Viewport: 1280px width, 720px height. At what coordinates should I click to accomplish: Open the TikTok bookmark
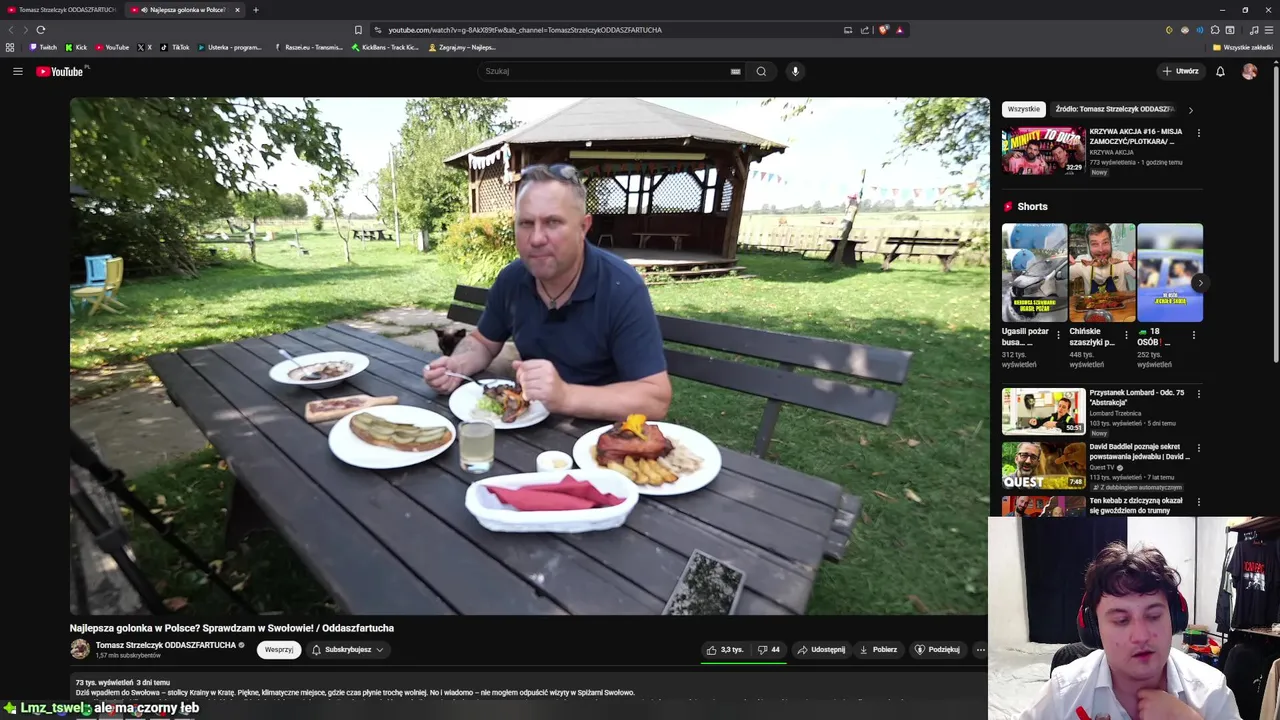pos(175,47)
